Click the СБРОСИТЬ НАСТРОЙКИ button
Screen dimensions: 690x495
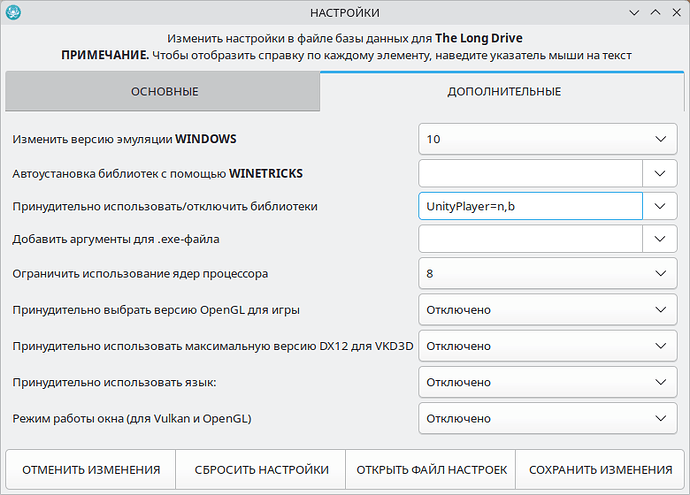(x=261, y=469)
